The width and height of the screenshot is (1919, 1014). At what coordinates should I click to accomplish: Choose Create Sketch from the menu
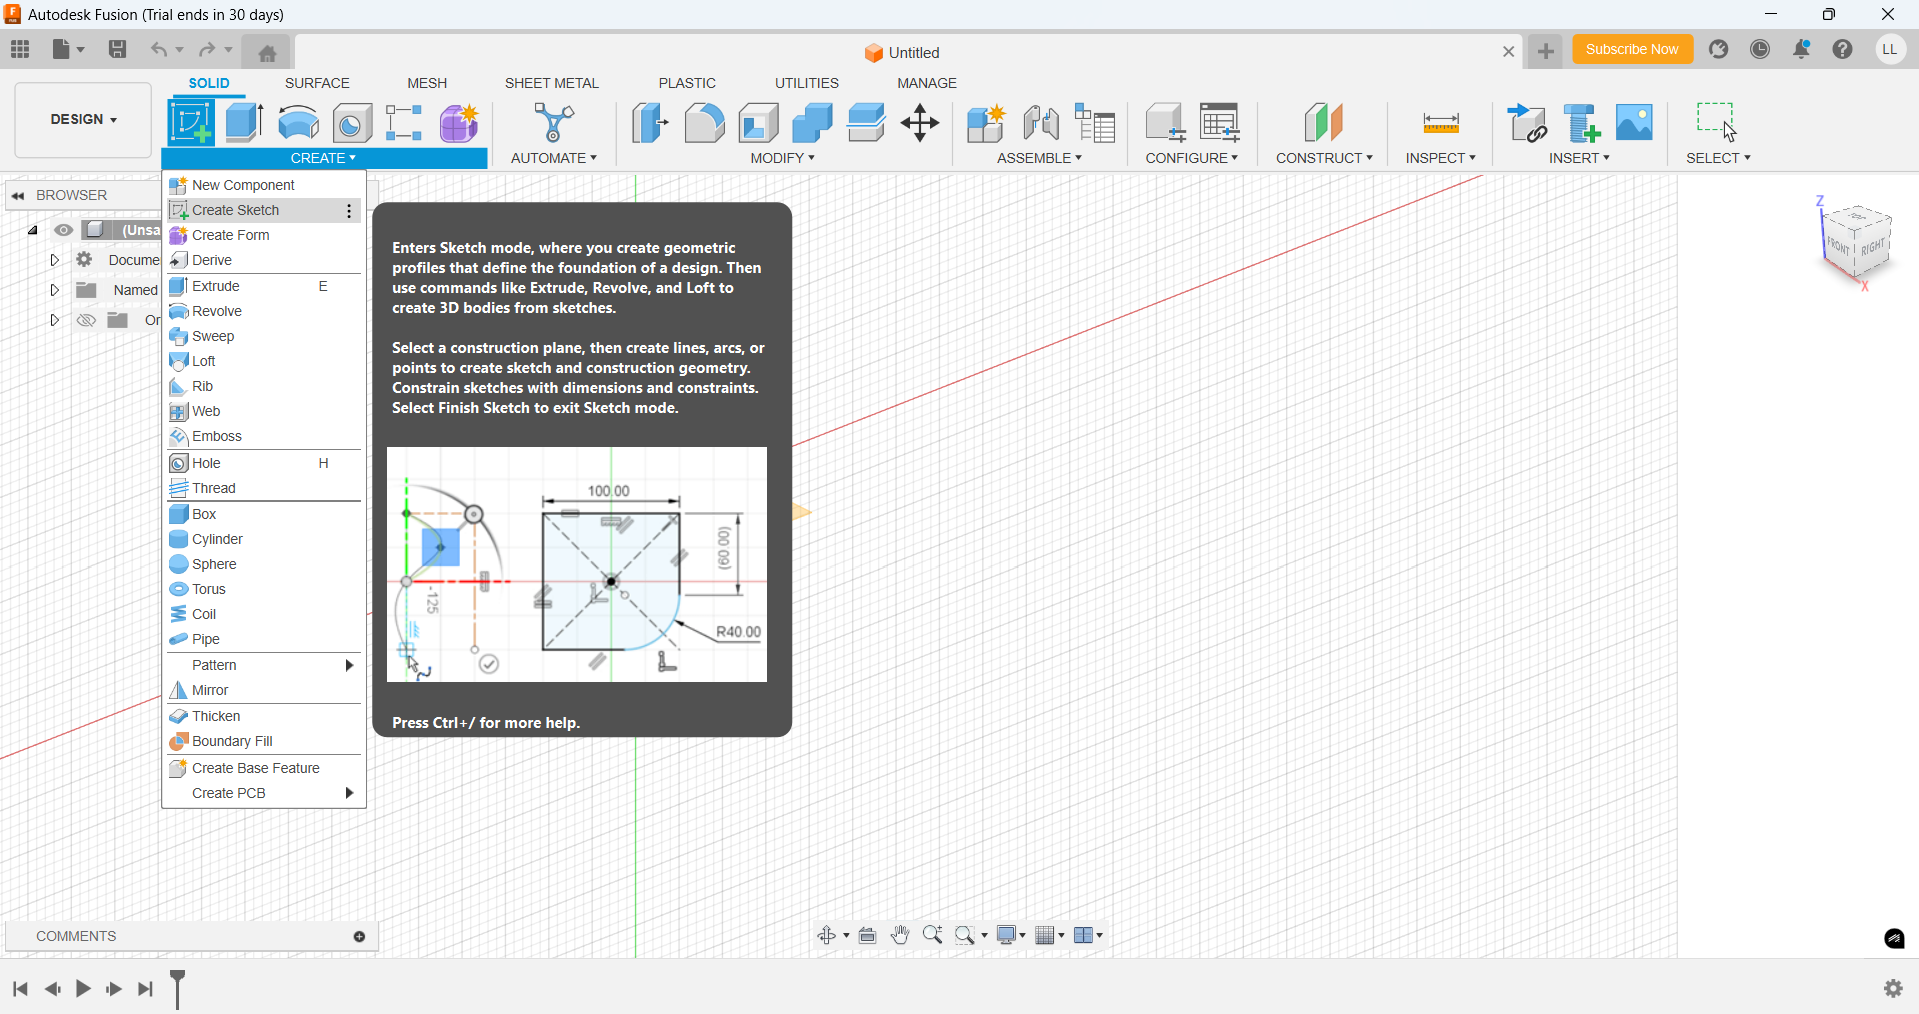[264, 210]
